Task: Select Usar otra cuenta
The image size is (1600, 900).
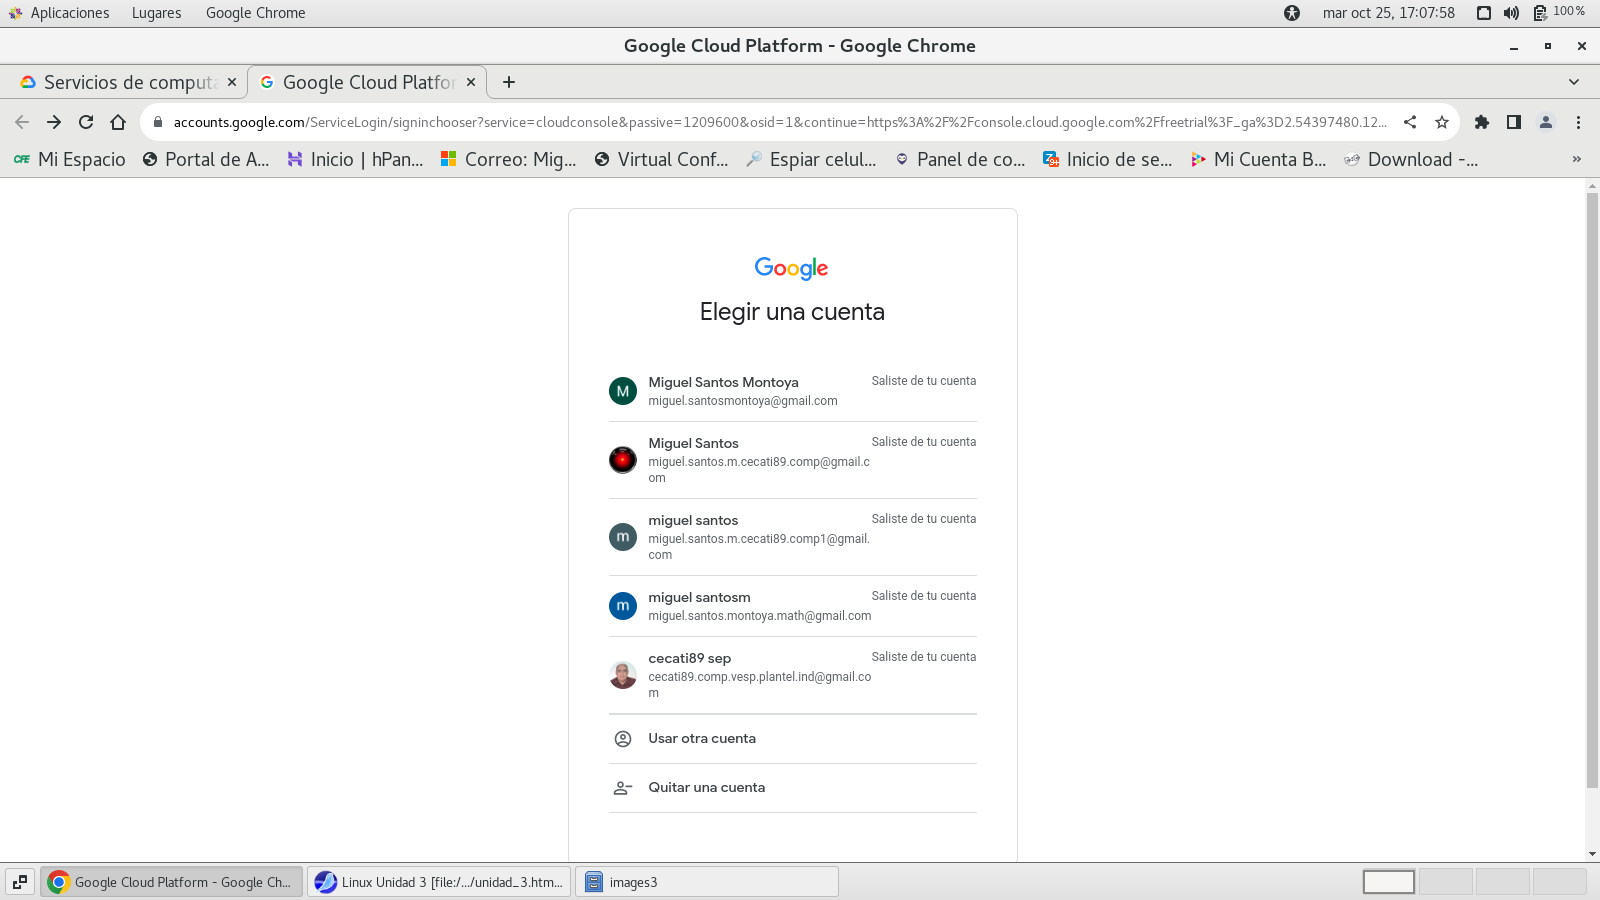Action: pos(702,739)
